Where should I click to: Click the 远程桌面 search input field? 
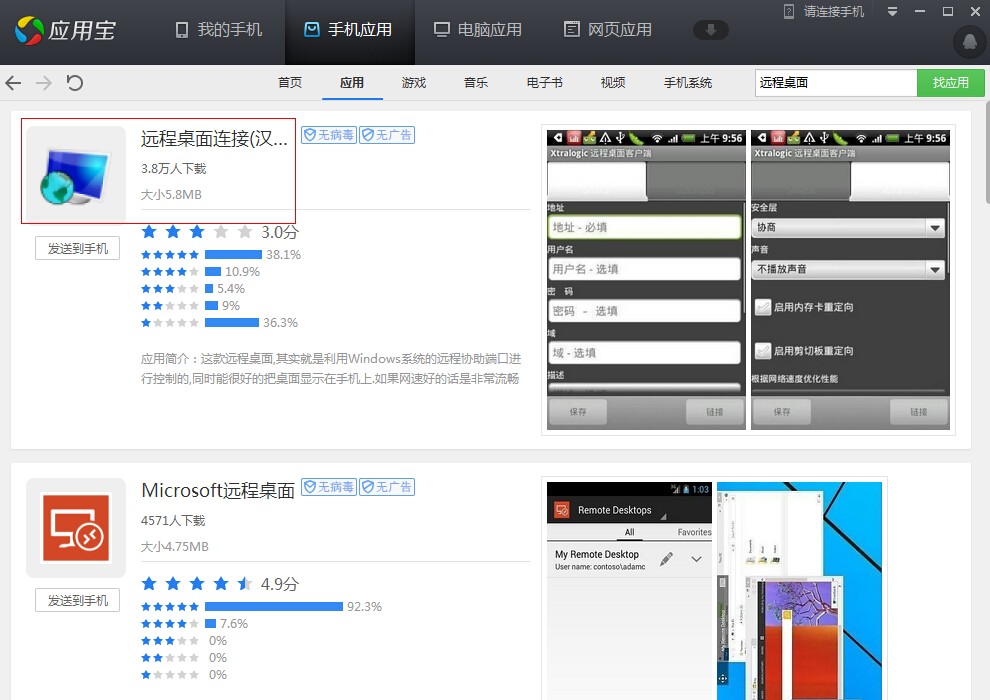pyautogui.click(x=835, y=83)
